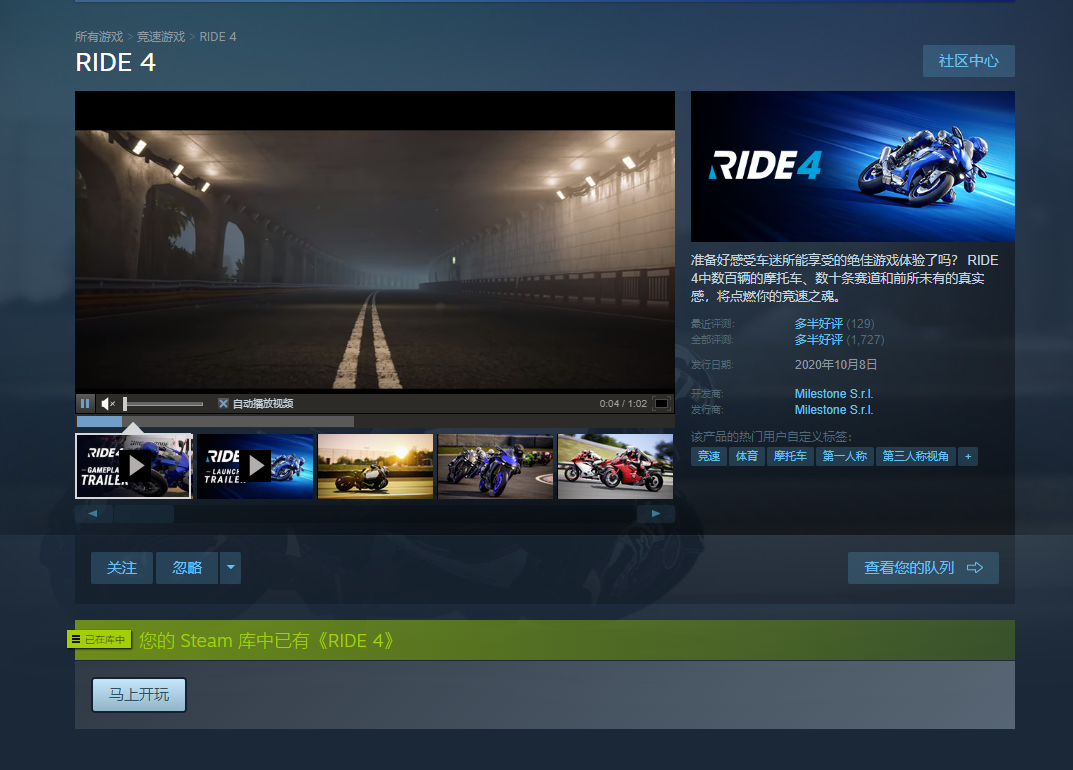Toggle the 自动播放视频 autoplay checkbox
Viewport: 1073px width, 770px height.
click(x=224, y=404)
